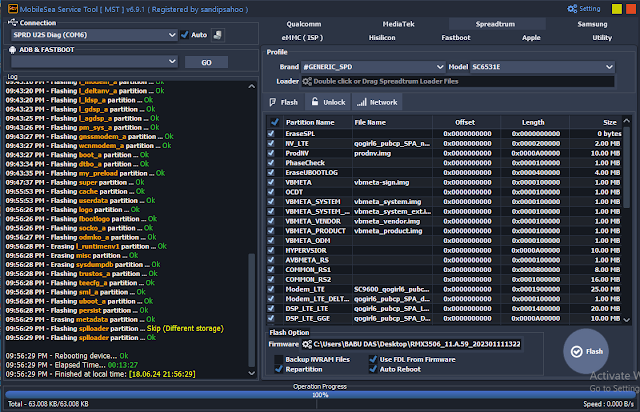
Task: Click the red close square
Action: click(x=631, y=9)
